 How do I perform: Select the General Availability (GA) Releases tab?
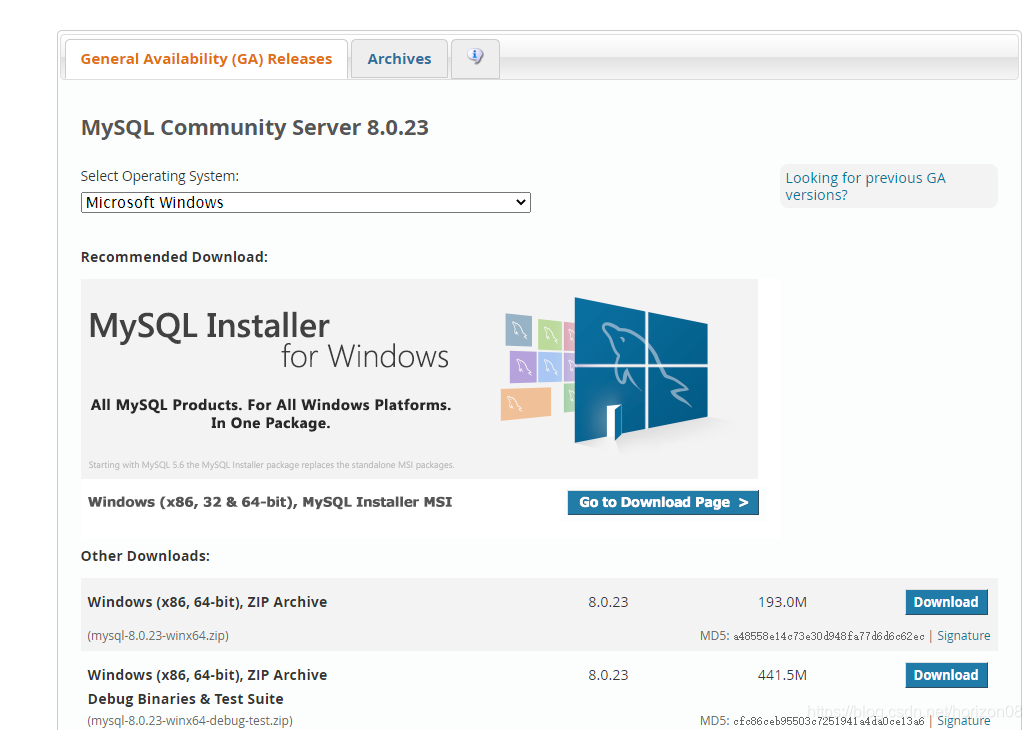pyautogui.click(x=206, y=59)
